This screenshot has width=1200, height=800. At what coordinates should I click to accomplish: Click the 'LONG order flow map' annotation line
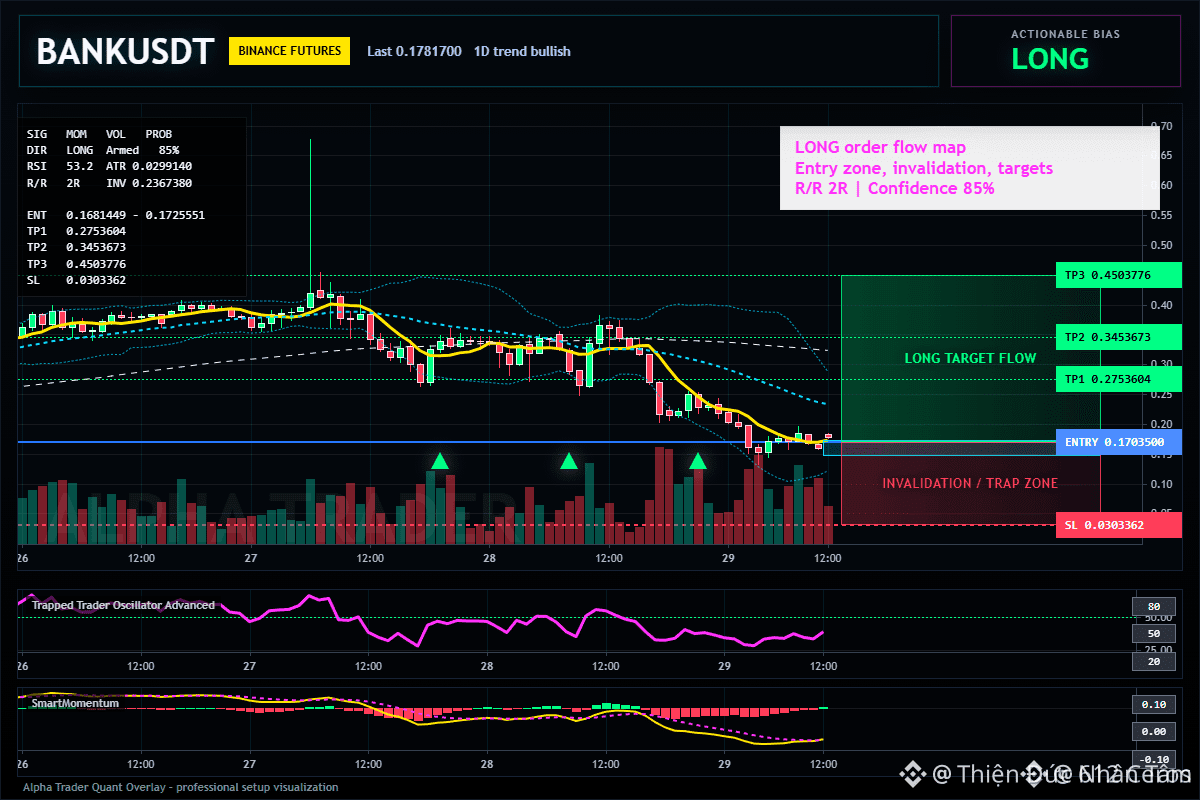pyautogui.click(x=880, y=148)
